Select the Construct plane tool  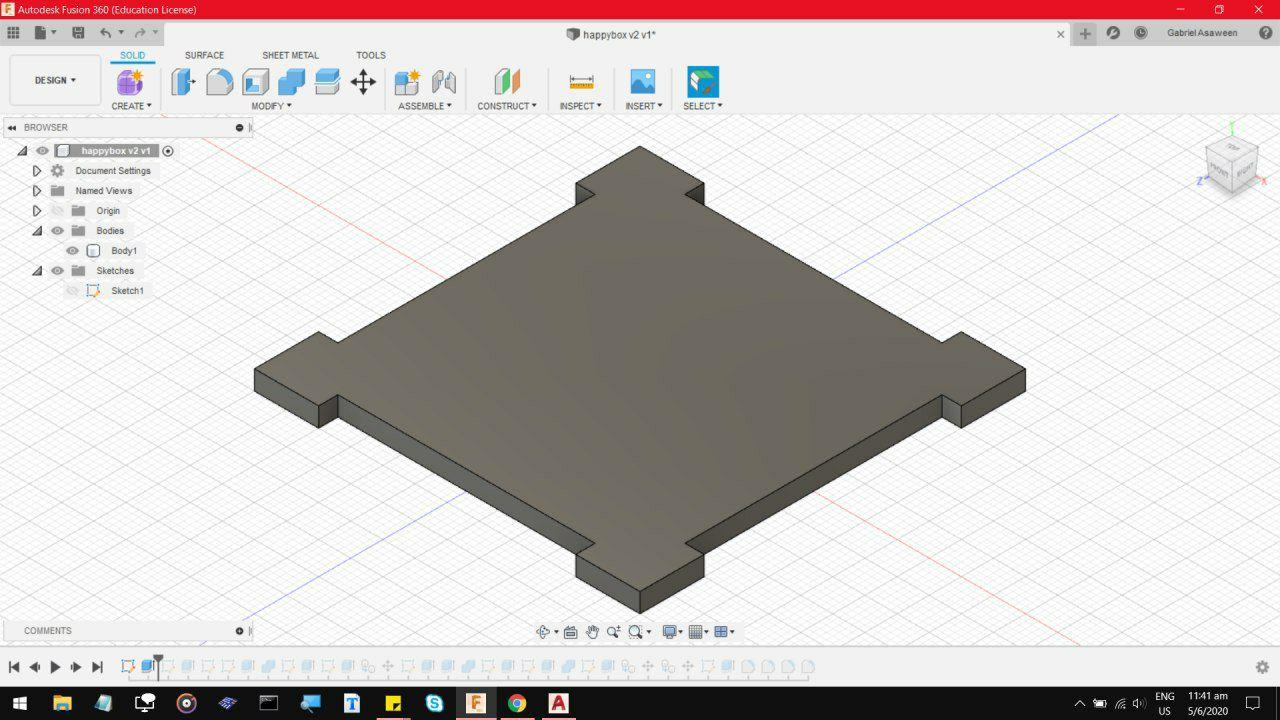[x=507, y=82]
